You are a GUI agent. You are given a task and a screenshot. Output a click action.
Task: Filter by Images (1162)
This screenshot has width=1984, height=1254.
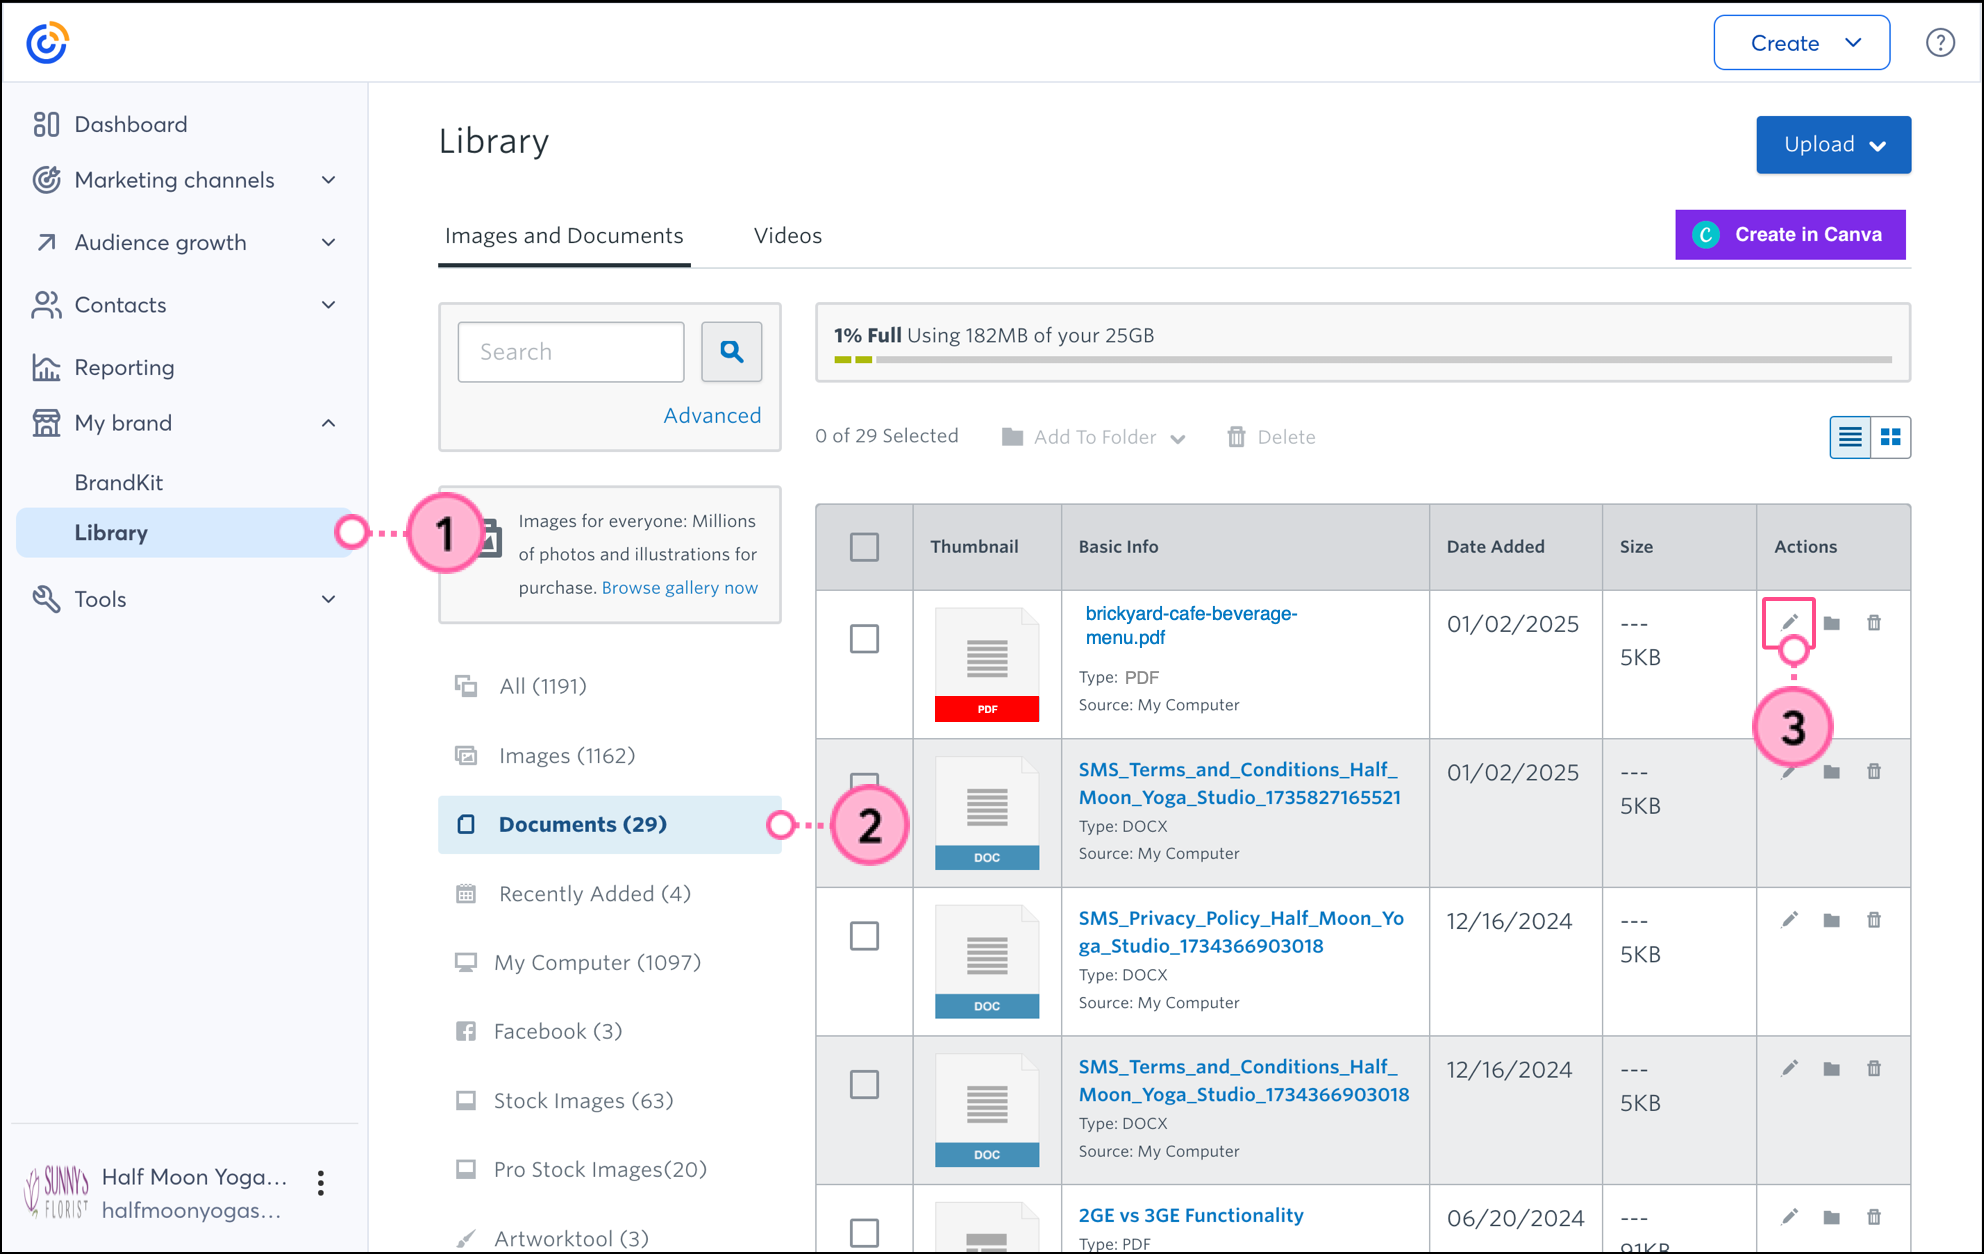(567, 755)
